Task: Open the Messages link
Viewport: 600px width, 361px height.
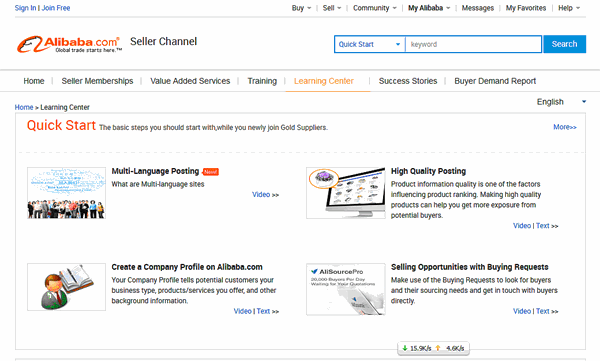Action: tap(478, 8)
